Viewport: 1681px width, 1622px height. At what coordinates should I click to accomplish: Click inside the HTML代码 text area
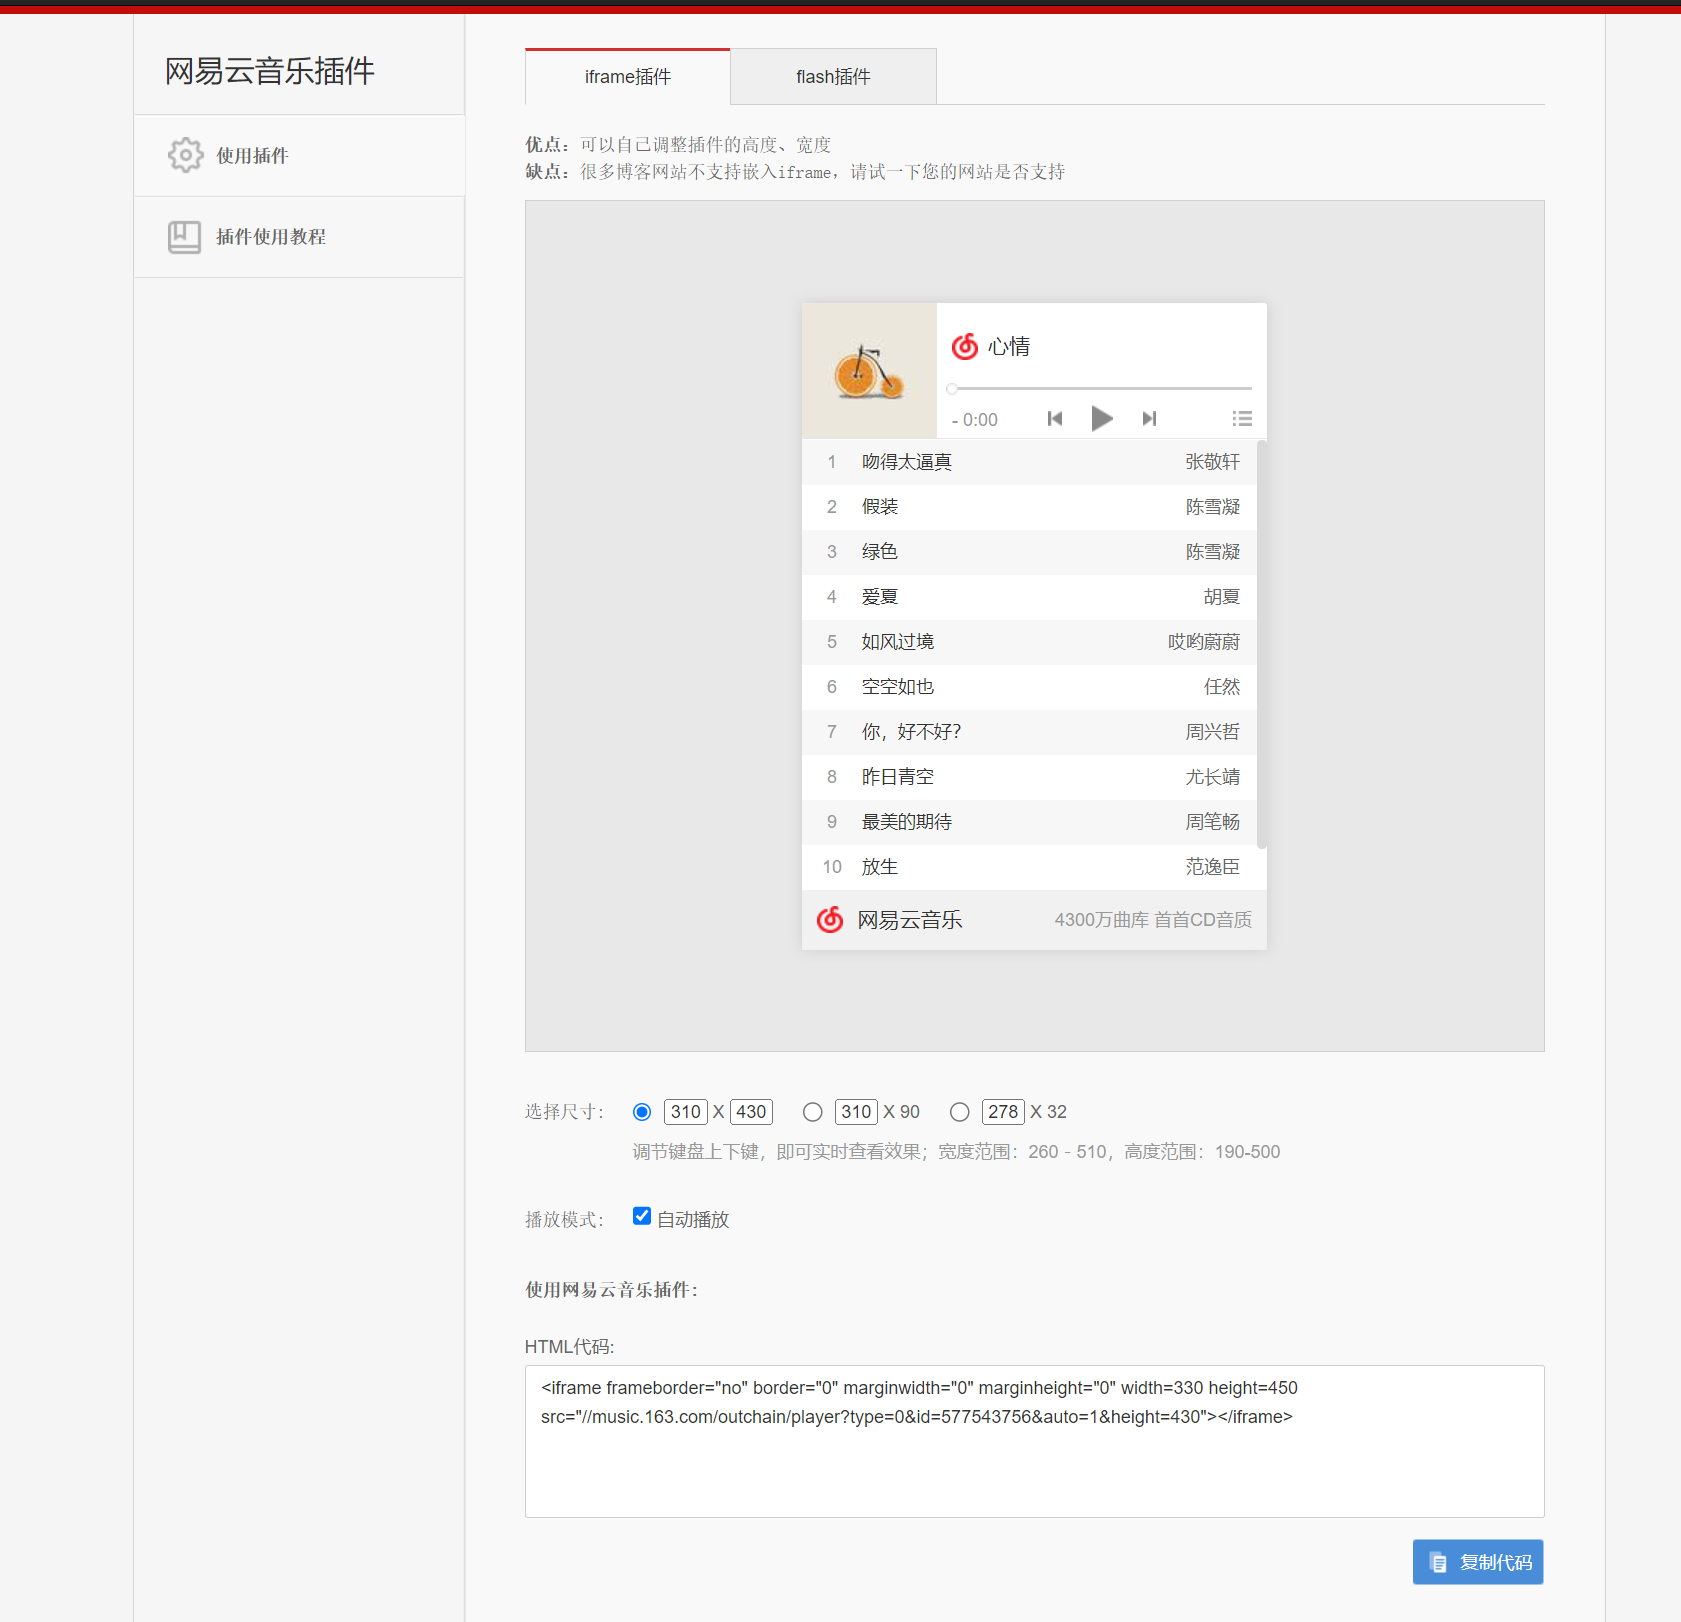[x=1035, y=1441]
